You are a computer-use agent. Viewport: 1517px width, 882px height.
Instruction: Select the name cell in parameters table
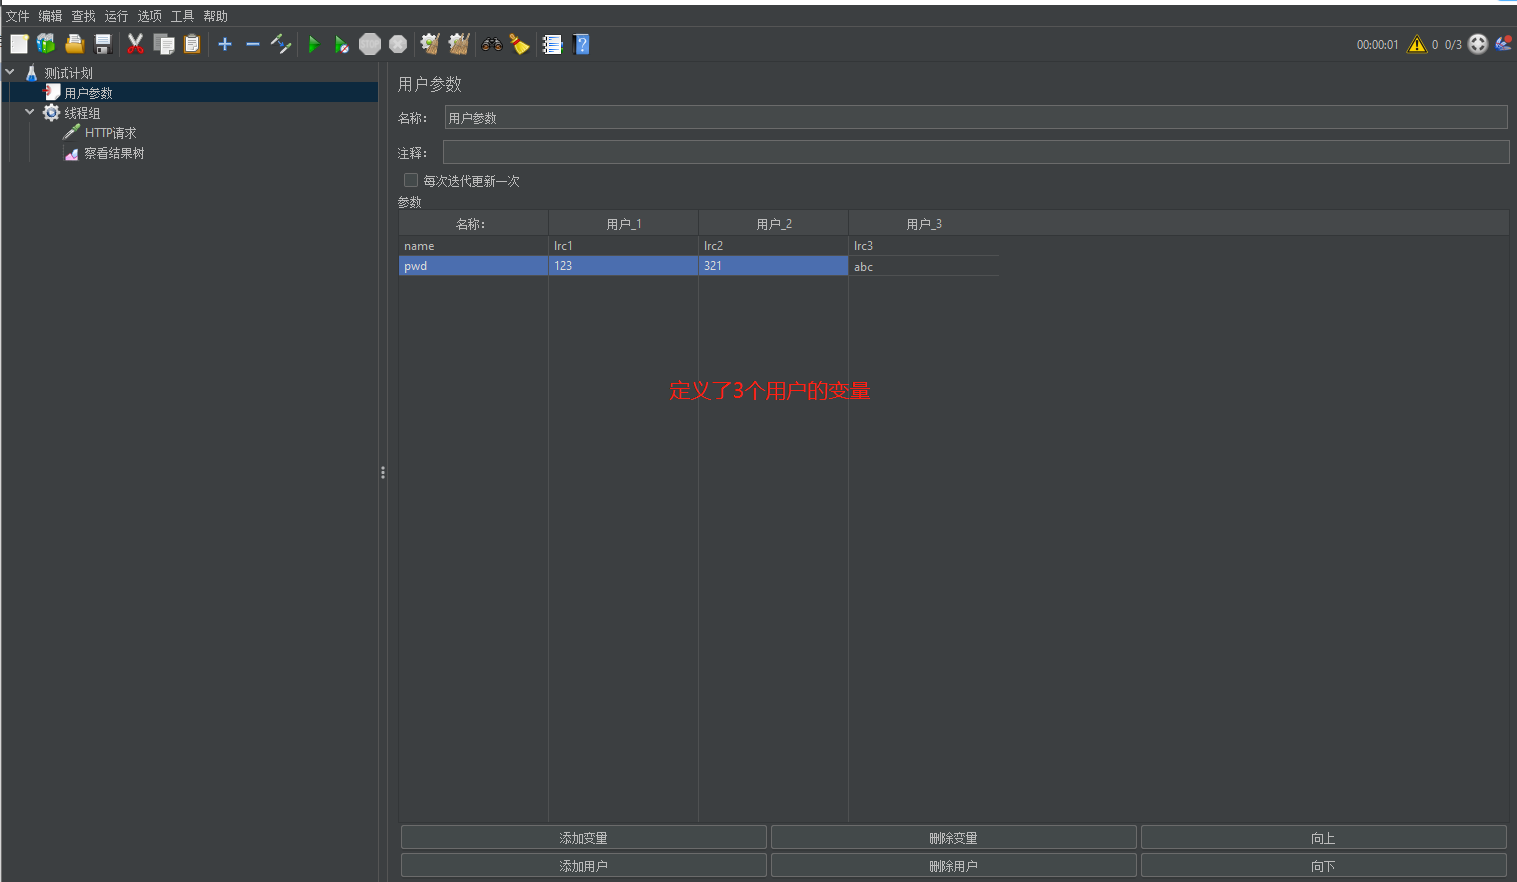(473, 246)
